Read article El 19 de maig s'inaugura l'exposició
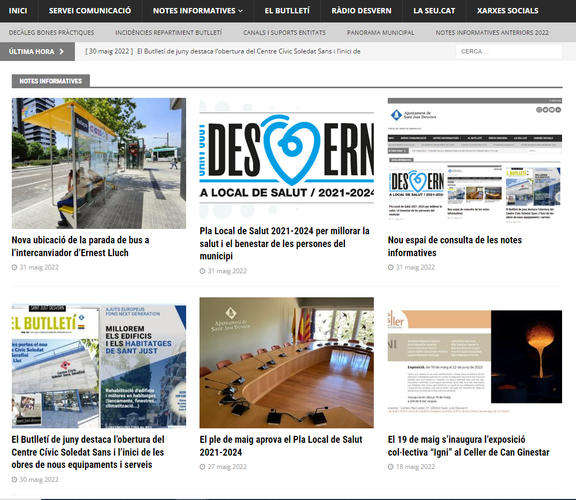 469,446
